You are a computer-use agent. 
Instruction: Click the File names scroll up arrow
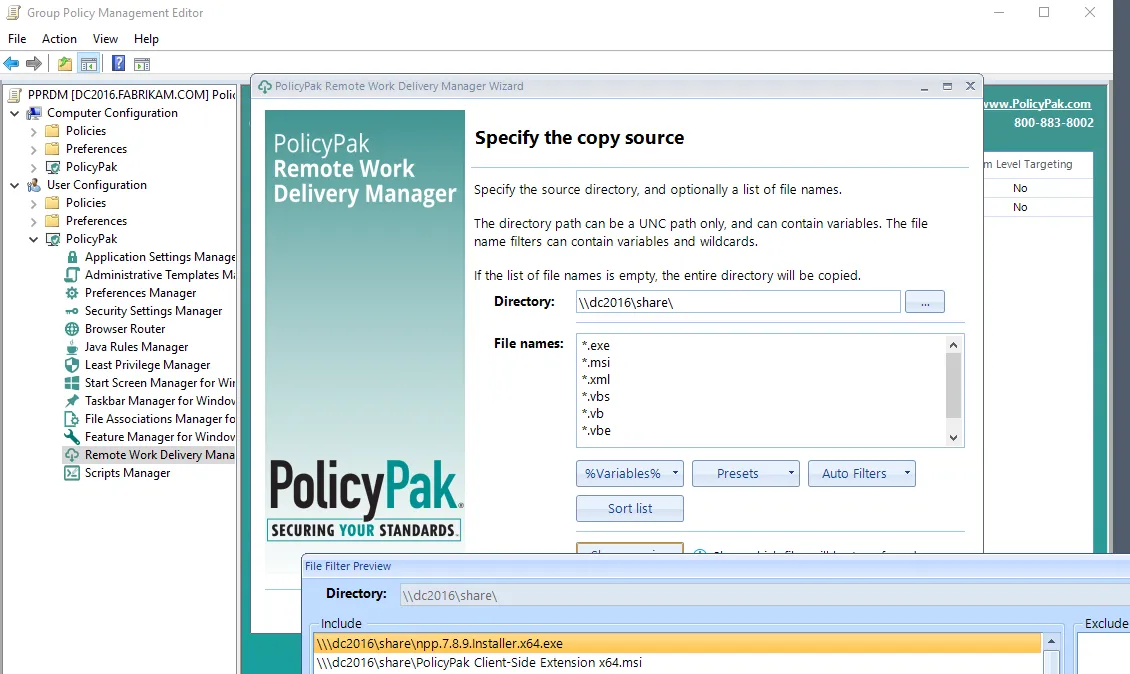click(x=953, y=345)
